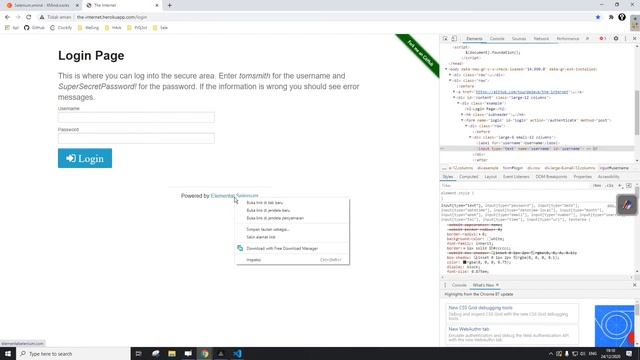Toggle the :hov element state button
Viewport: 640px width, 360px height.
click(x=597, y=186)
